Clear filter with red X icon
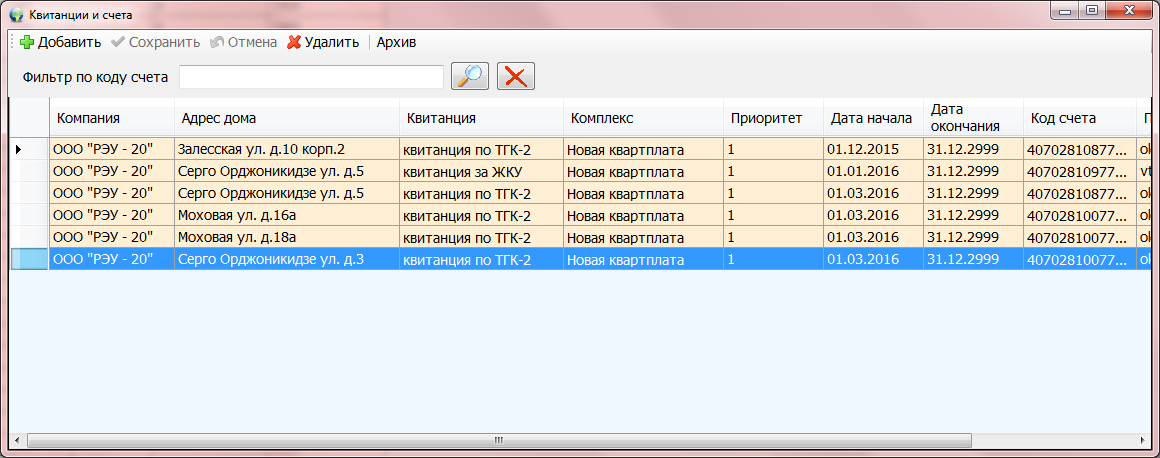 pos(516,76)
